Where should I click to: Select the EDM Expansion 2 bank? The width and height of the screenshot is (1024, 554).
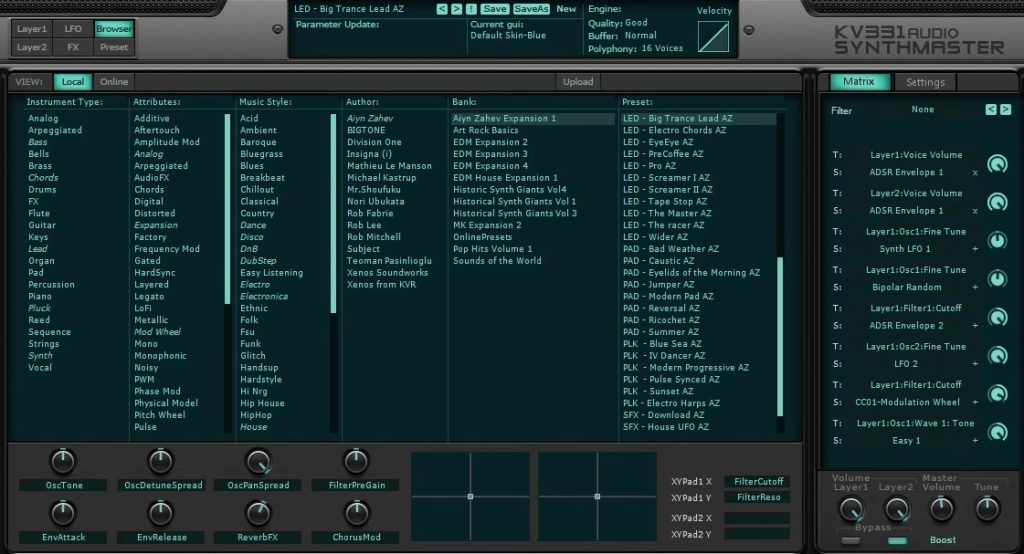(x=490, y=142)
